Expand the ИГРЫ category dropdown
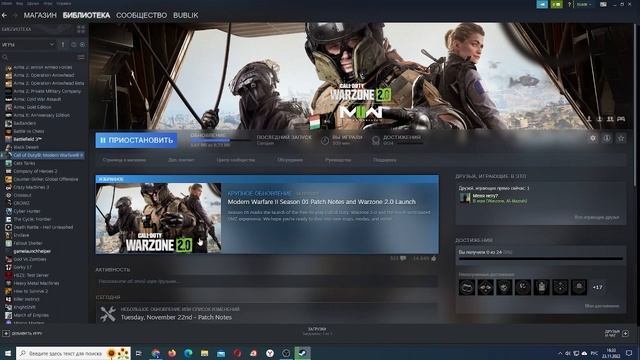 [52, 44]
